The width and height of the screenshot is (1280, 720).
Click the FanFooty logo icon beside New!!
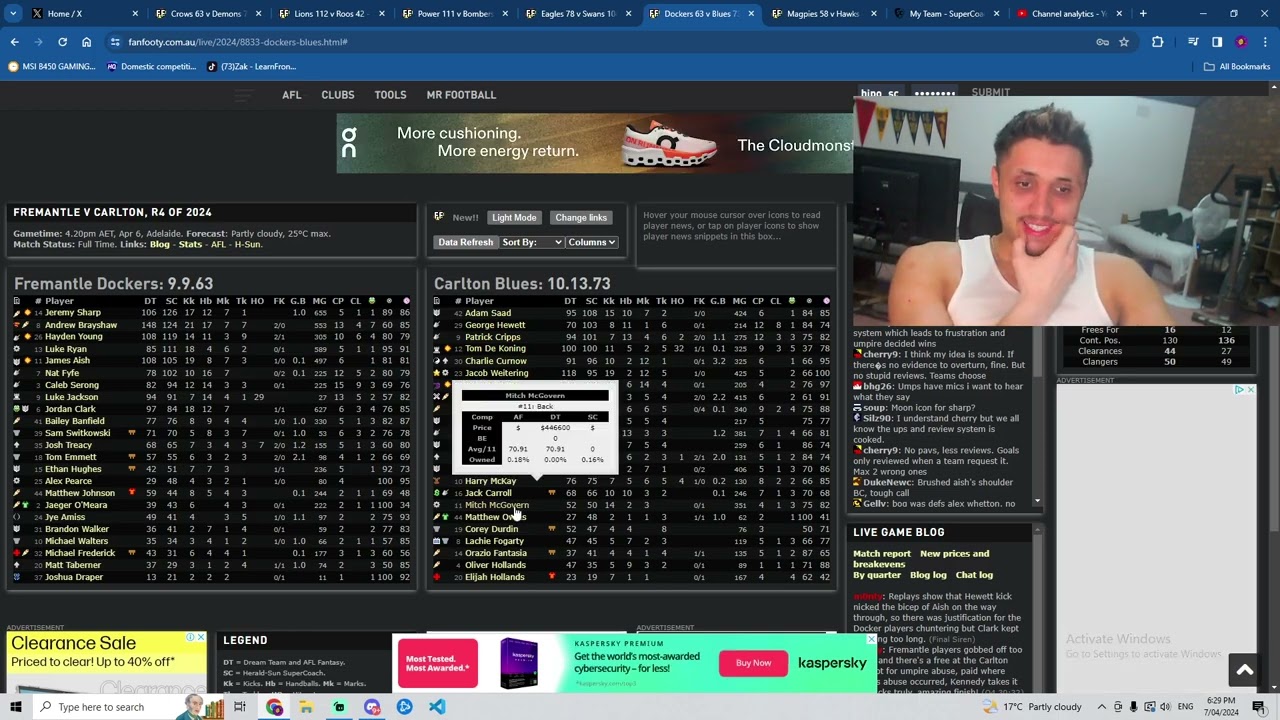[439, 217]
